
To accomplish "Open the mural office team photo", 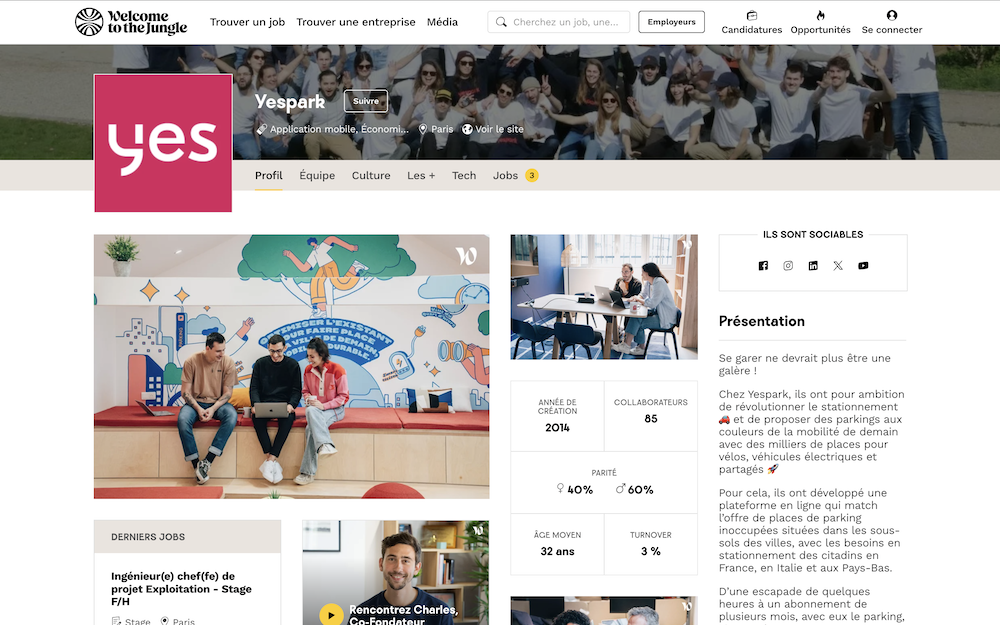I will (291, 367).
